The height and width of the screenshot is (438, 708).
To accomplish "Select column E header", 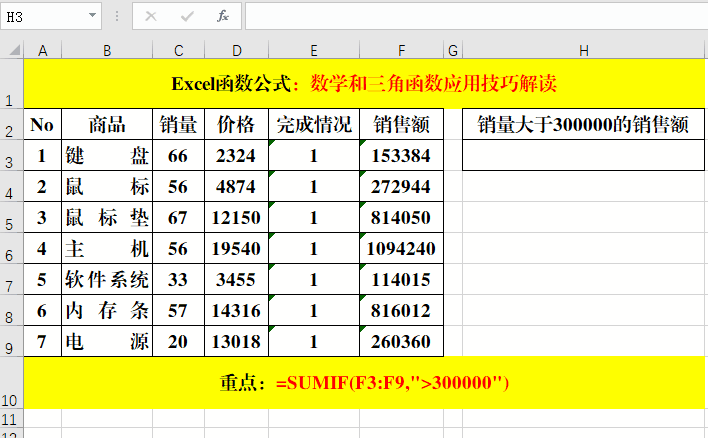I will (314, 50).
